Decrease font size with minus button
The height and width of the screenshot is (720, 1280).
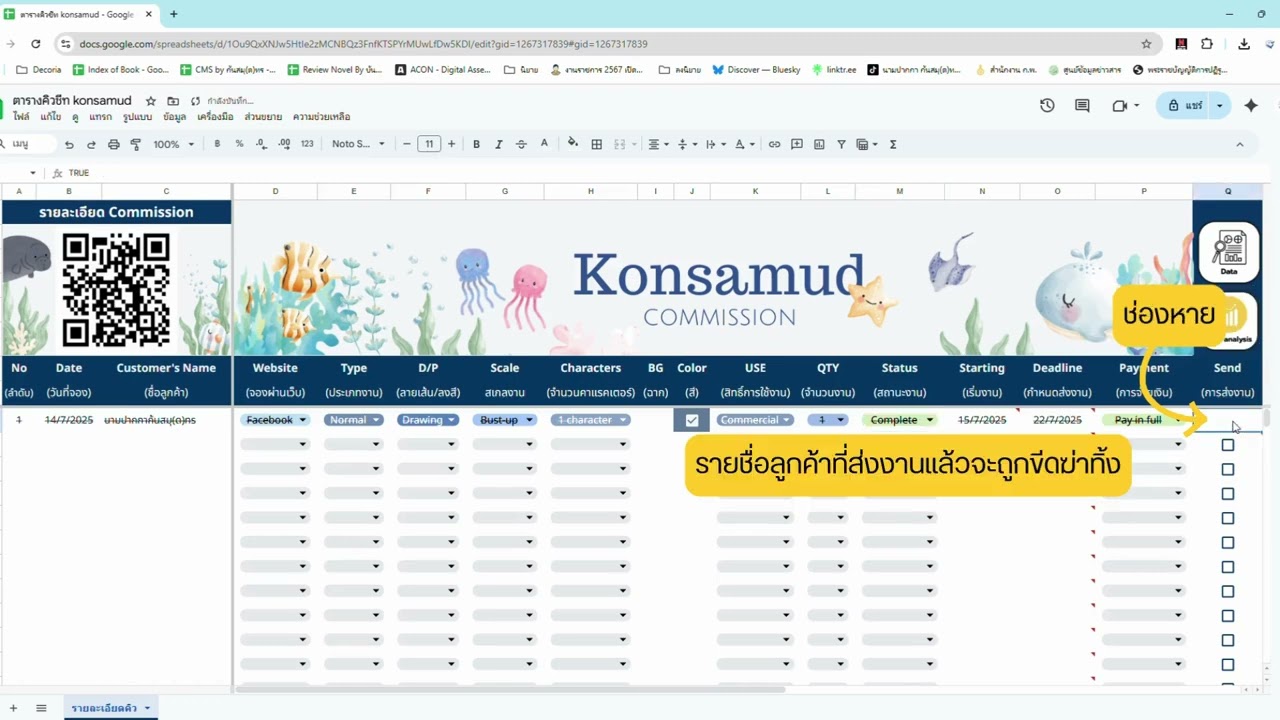[x=407, y=144]
